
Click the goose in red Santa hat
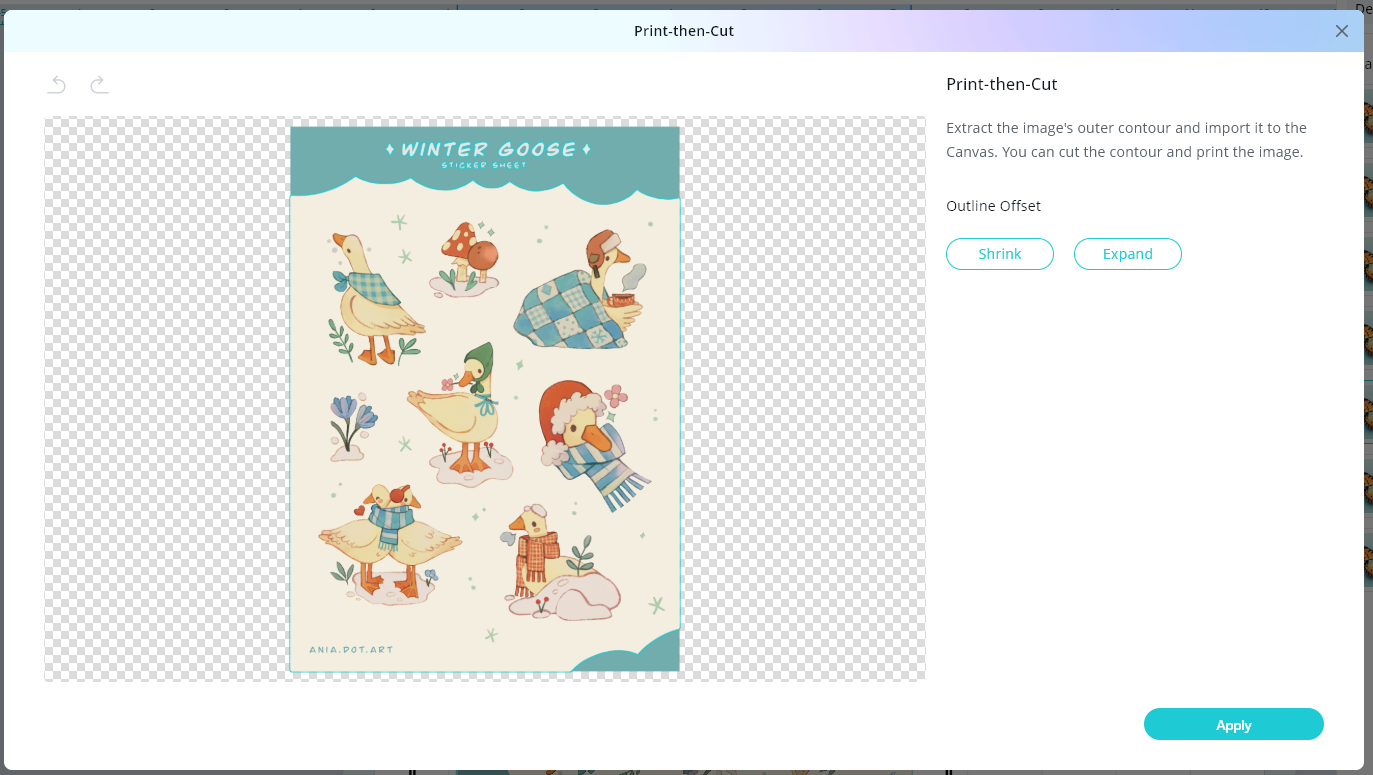tap(588, 440)
